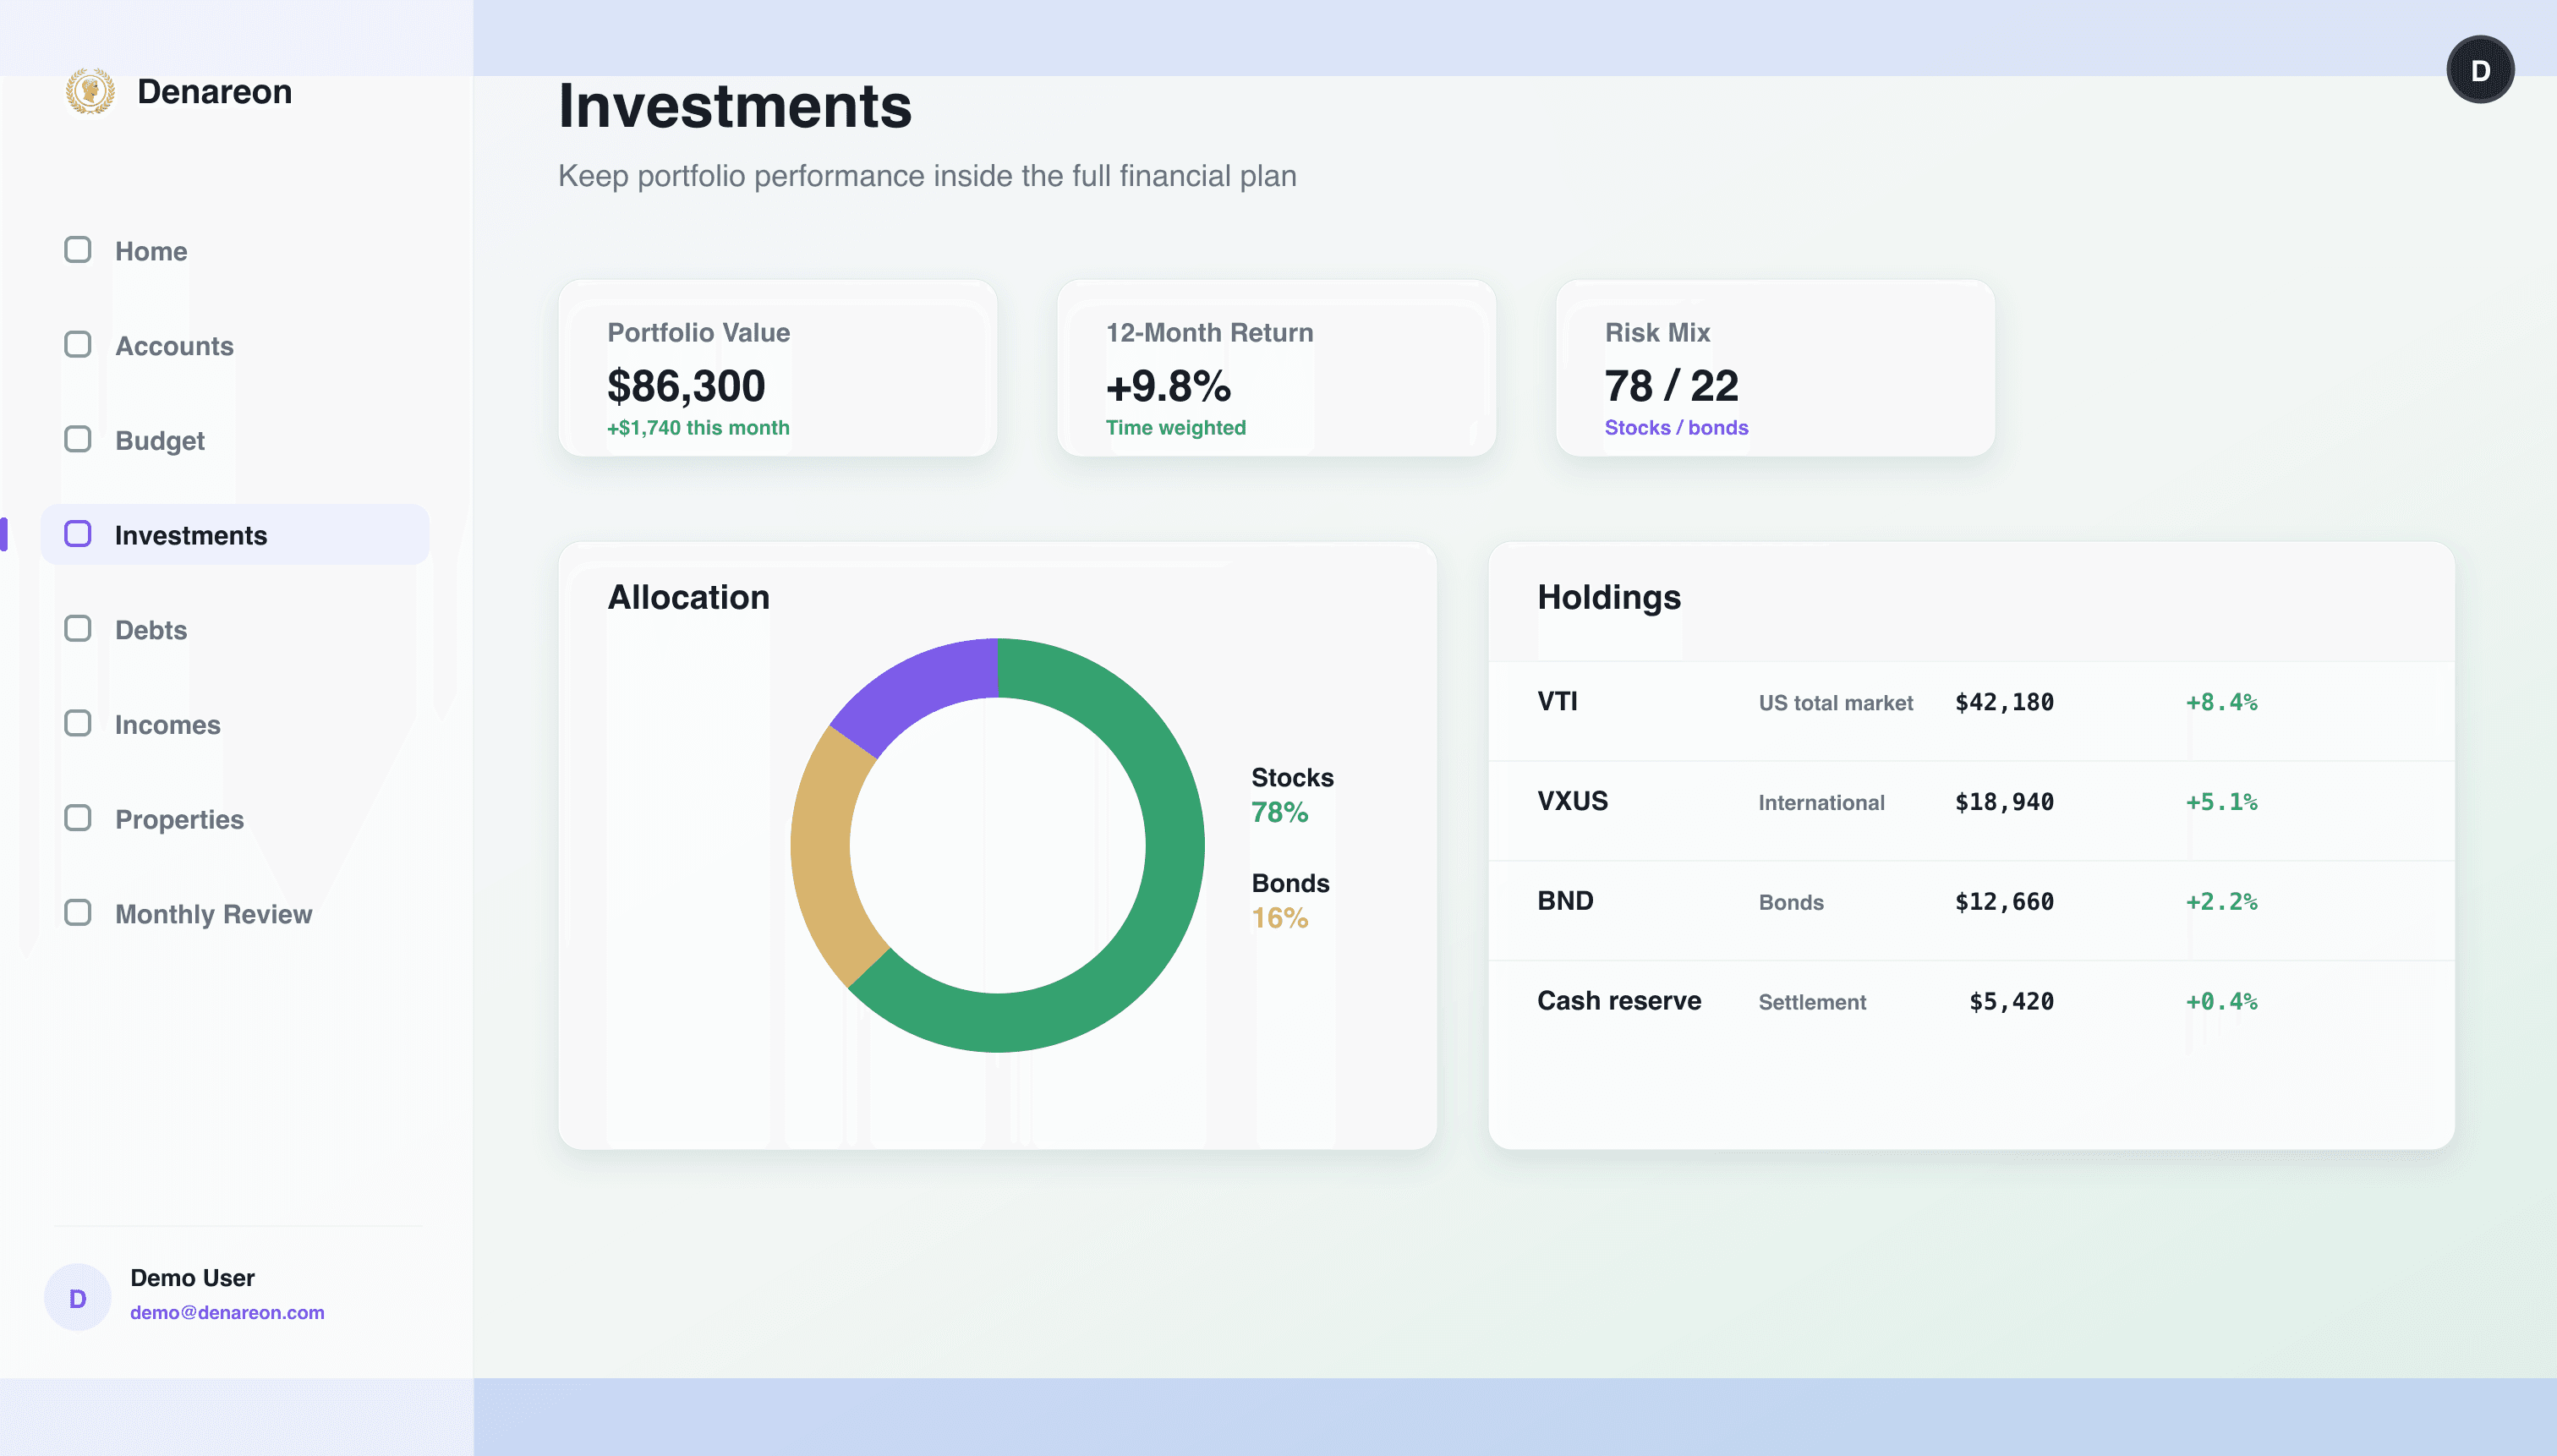Open the dark D profile avatar
This screenshot has height=1456, width=2557.
(2480, 70)
